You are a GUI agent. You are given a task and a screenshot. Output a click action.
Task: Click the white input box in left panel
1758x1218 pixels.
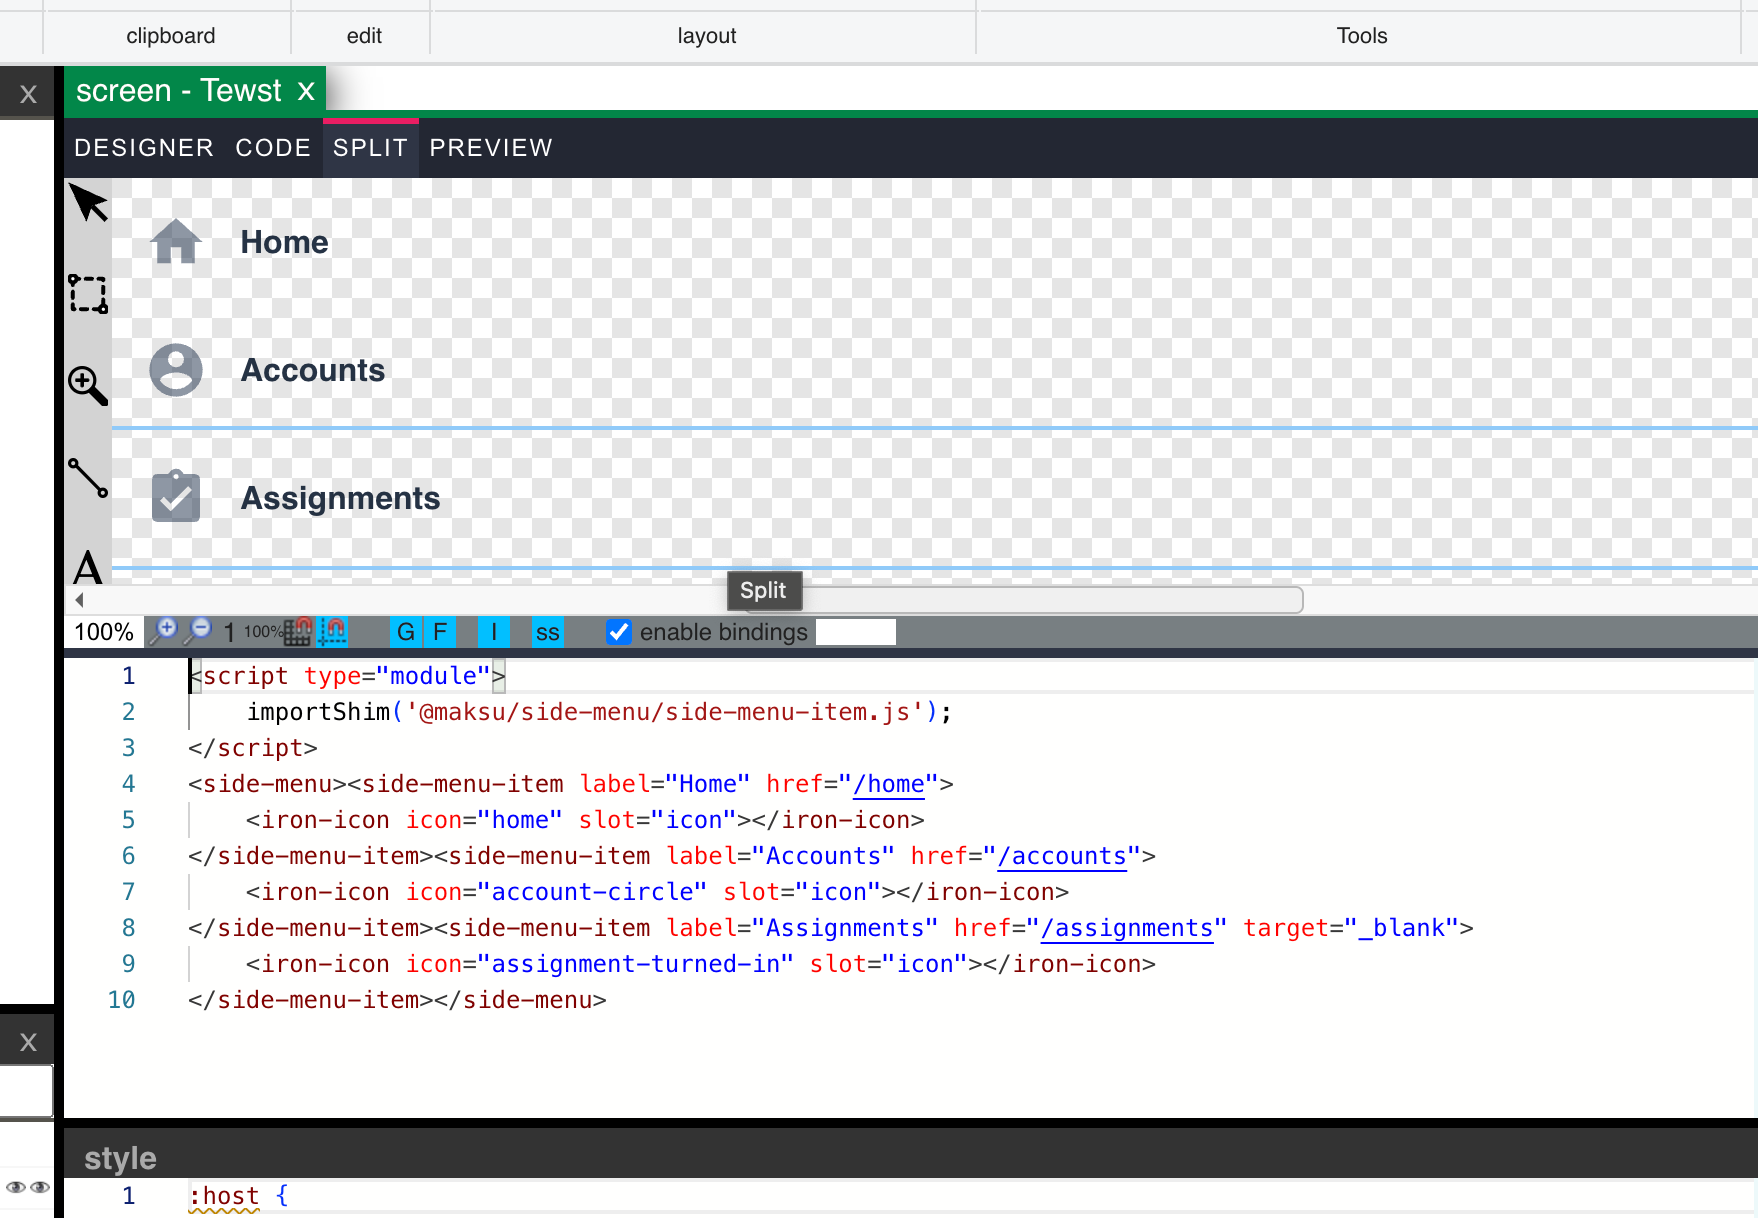[x=27, y=1090]
